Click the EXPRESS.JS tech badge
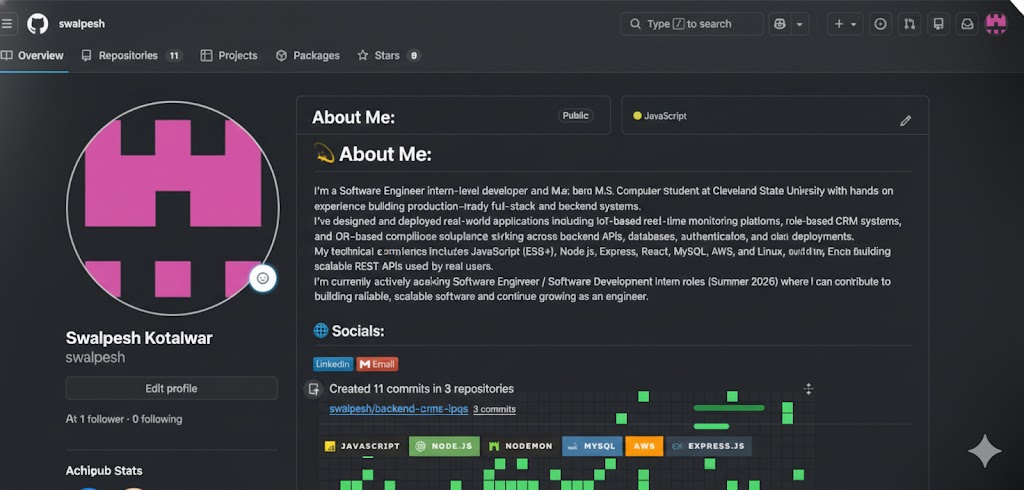The height and width of the screenshot is (490, 1024). [709, 446]
